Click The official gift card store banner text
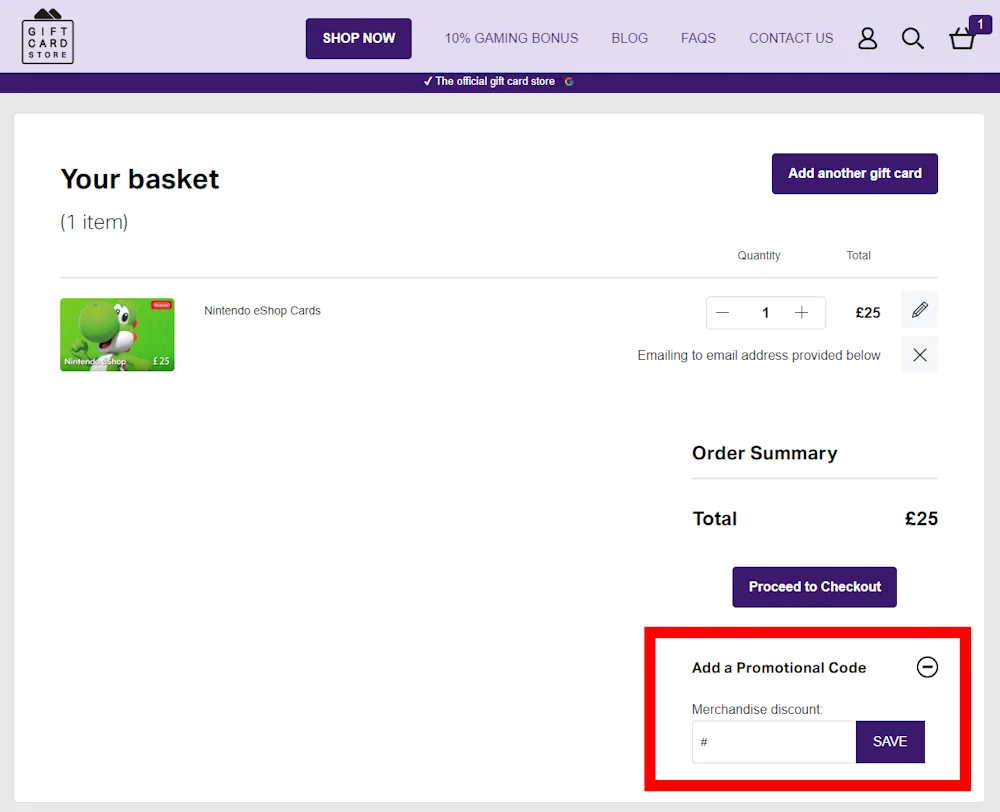The height and width of the screenshot is (812, 1000). coord(494,82)
